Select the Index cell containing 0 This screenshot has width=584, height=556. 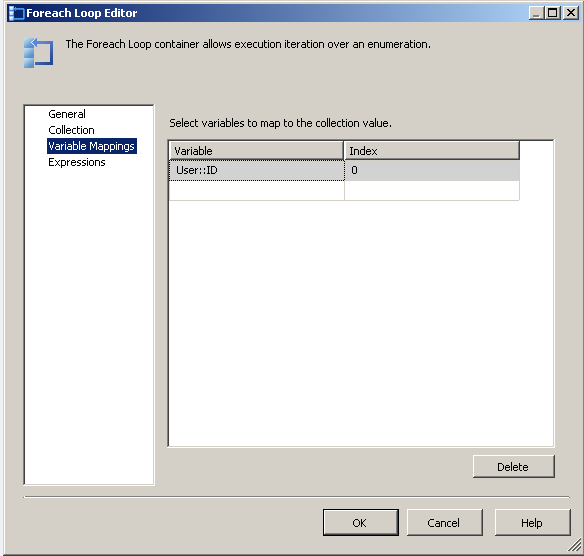point(432,170)
